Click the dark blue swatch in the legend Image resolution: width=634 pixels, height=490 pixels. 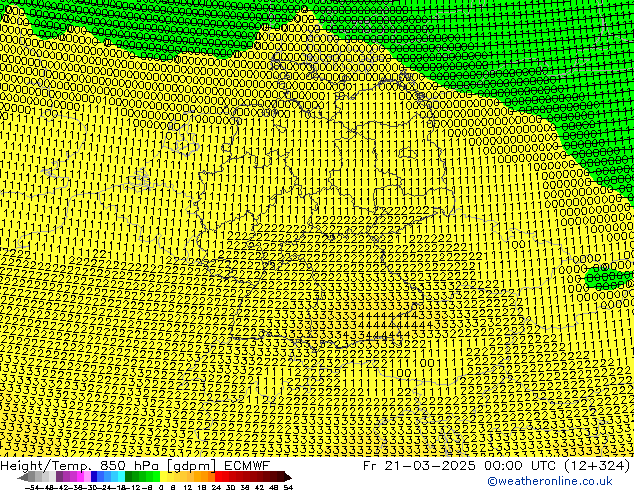coord(94,477)
